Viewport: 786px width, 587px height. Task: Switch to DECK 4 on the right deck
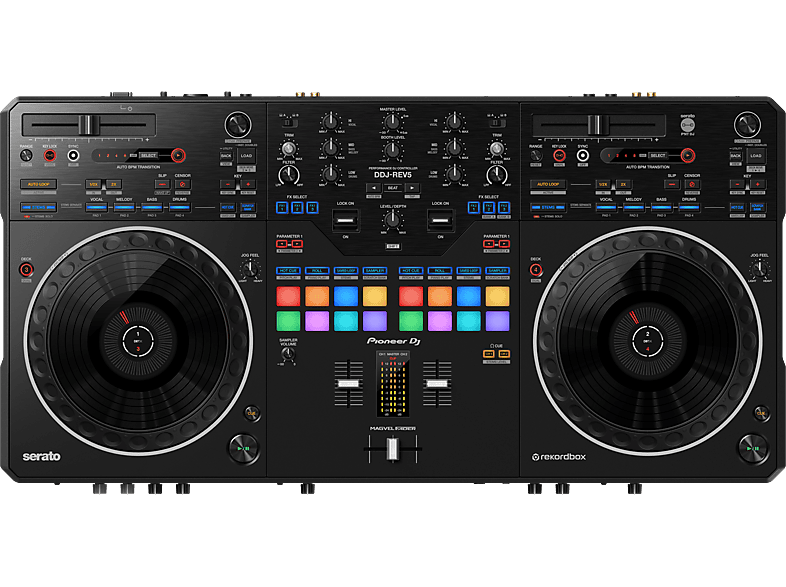536,270
